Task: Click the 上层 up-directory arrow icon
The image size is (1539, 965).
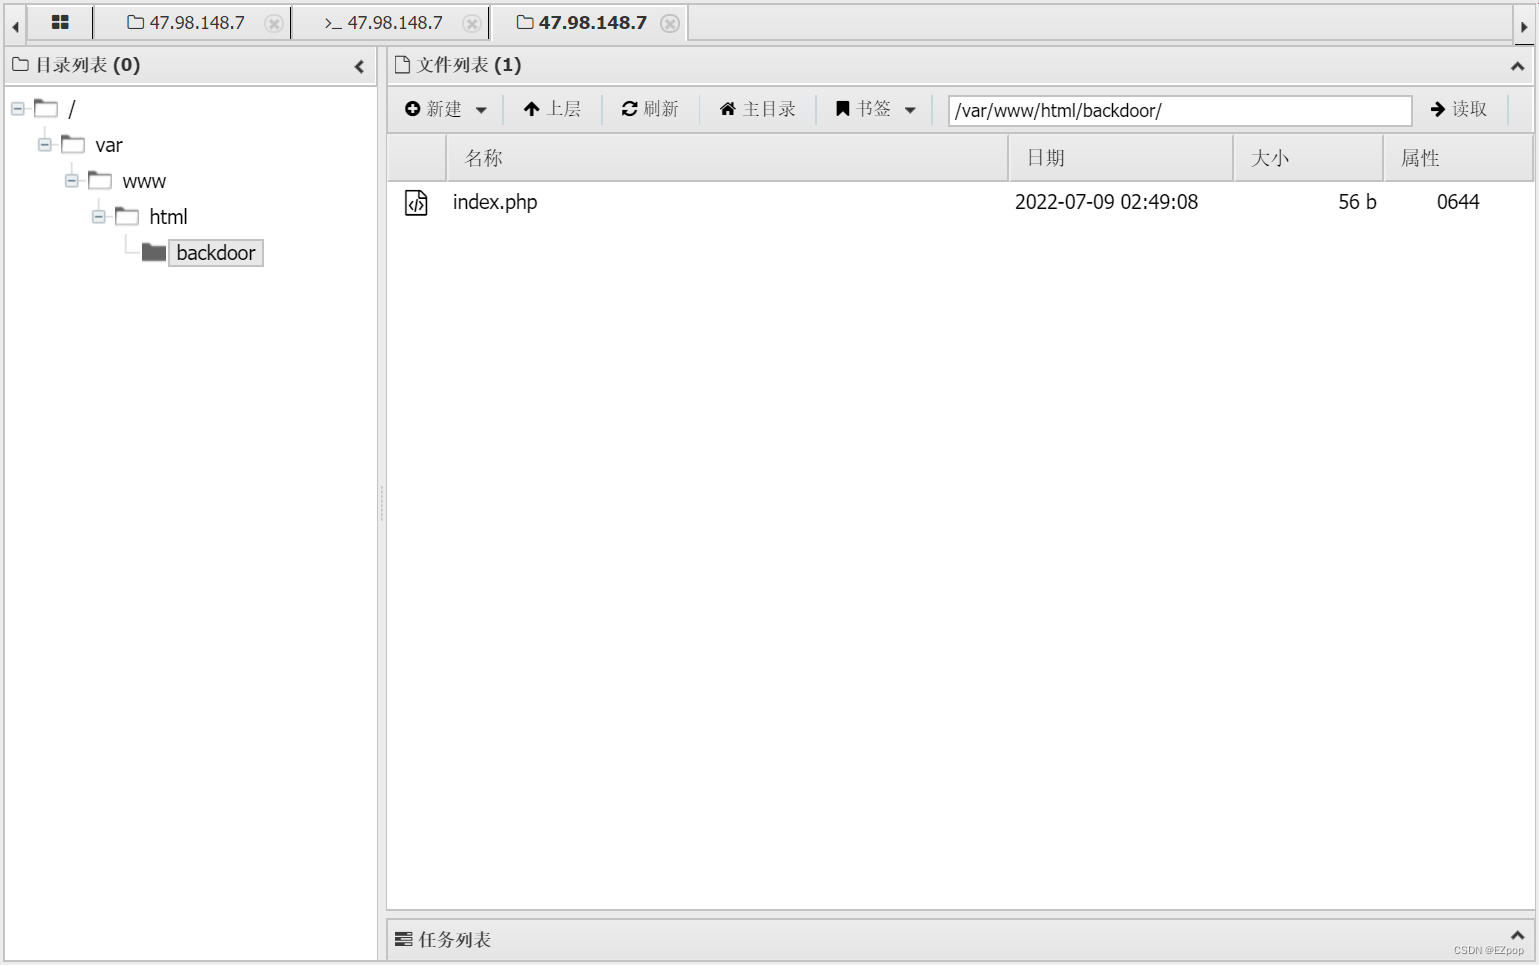Action: click(531, 109)
